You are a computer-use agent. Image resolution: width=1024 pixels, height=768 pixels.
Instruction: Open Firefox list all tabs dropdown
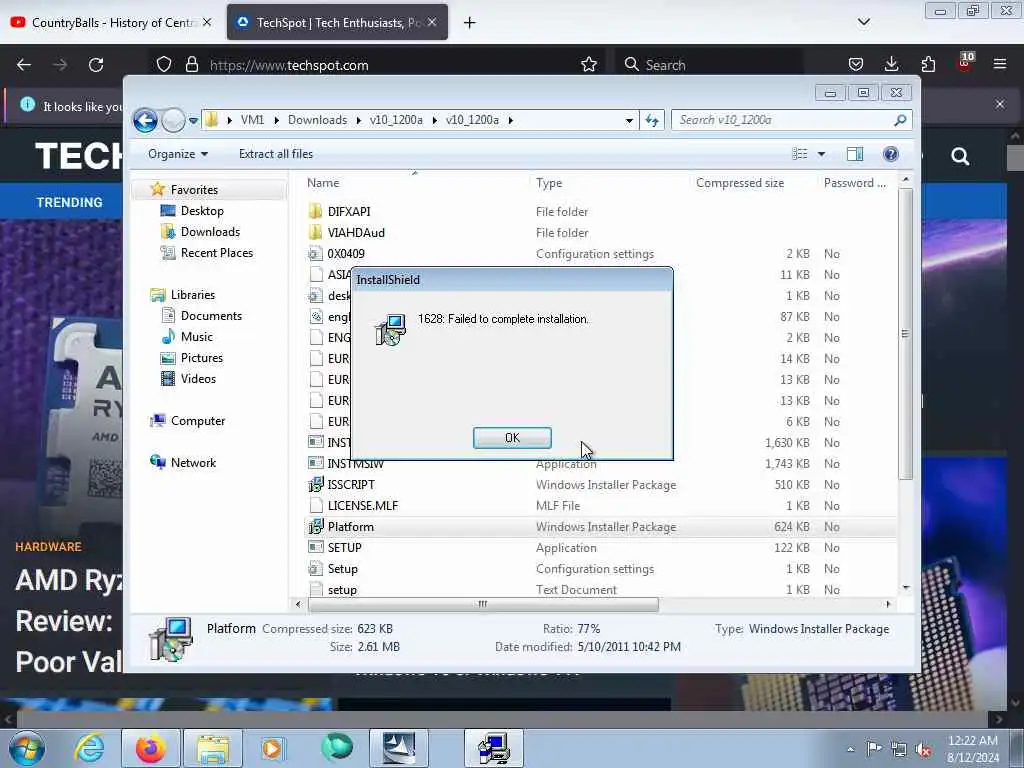pos(863,22)
